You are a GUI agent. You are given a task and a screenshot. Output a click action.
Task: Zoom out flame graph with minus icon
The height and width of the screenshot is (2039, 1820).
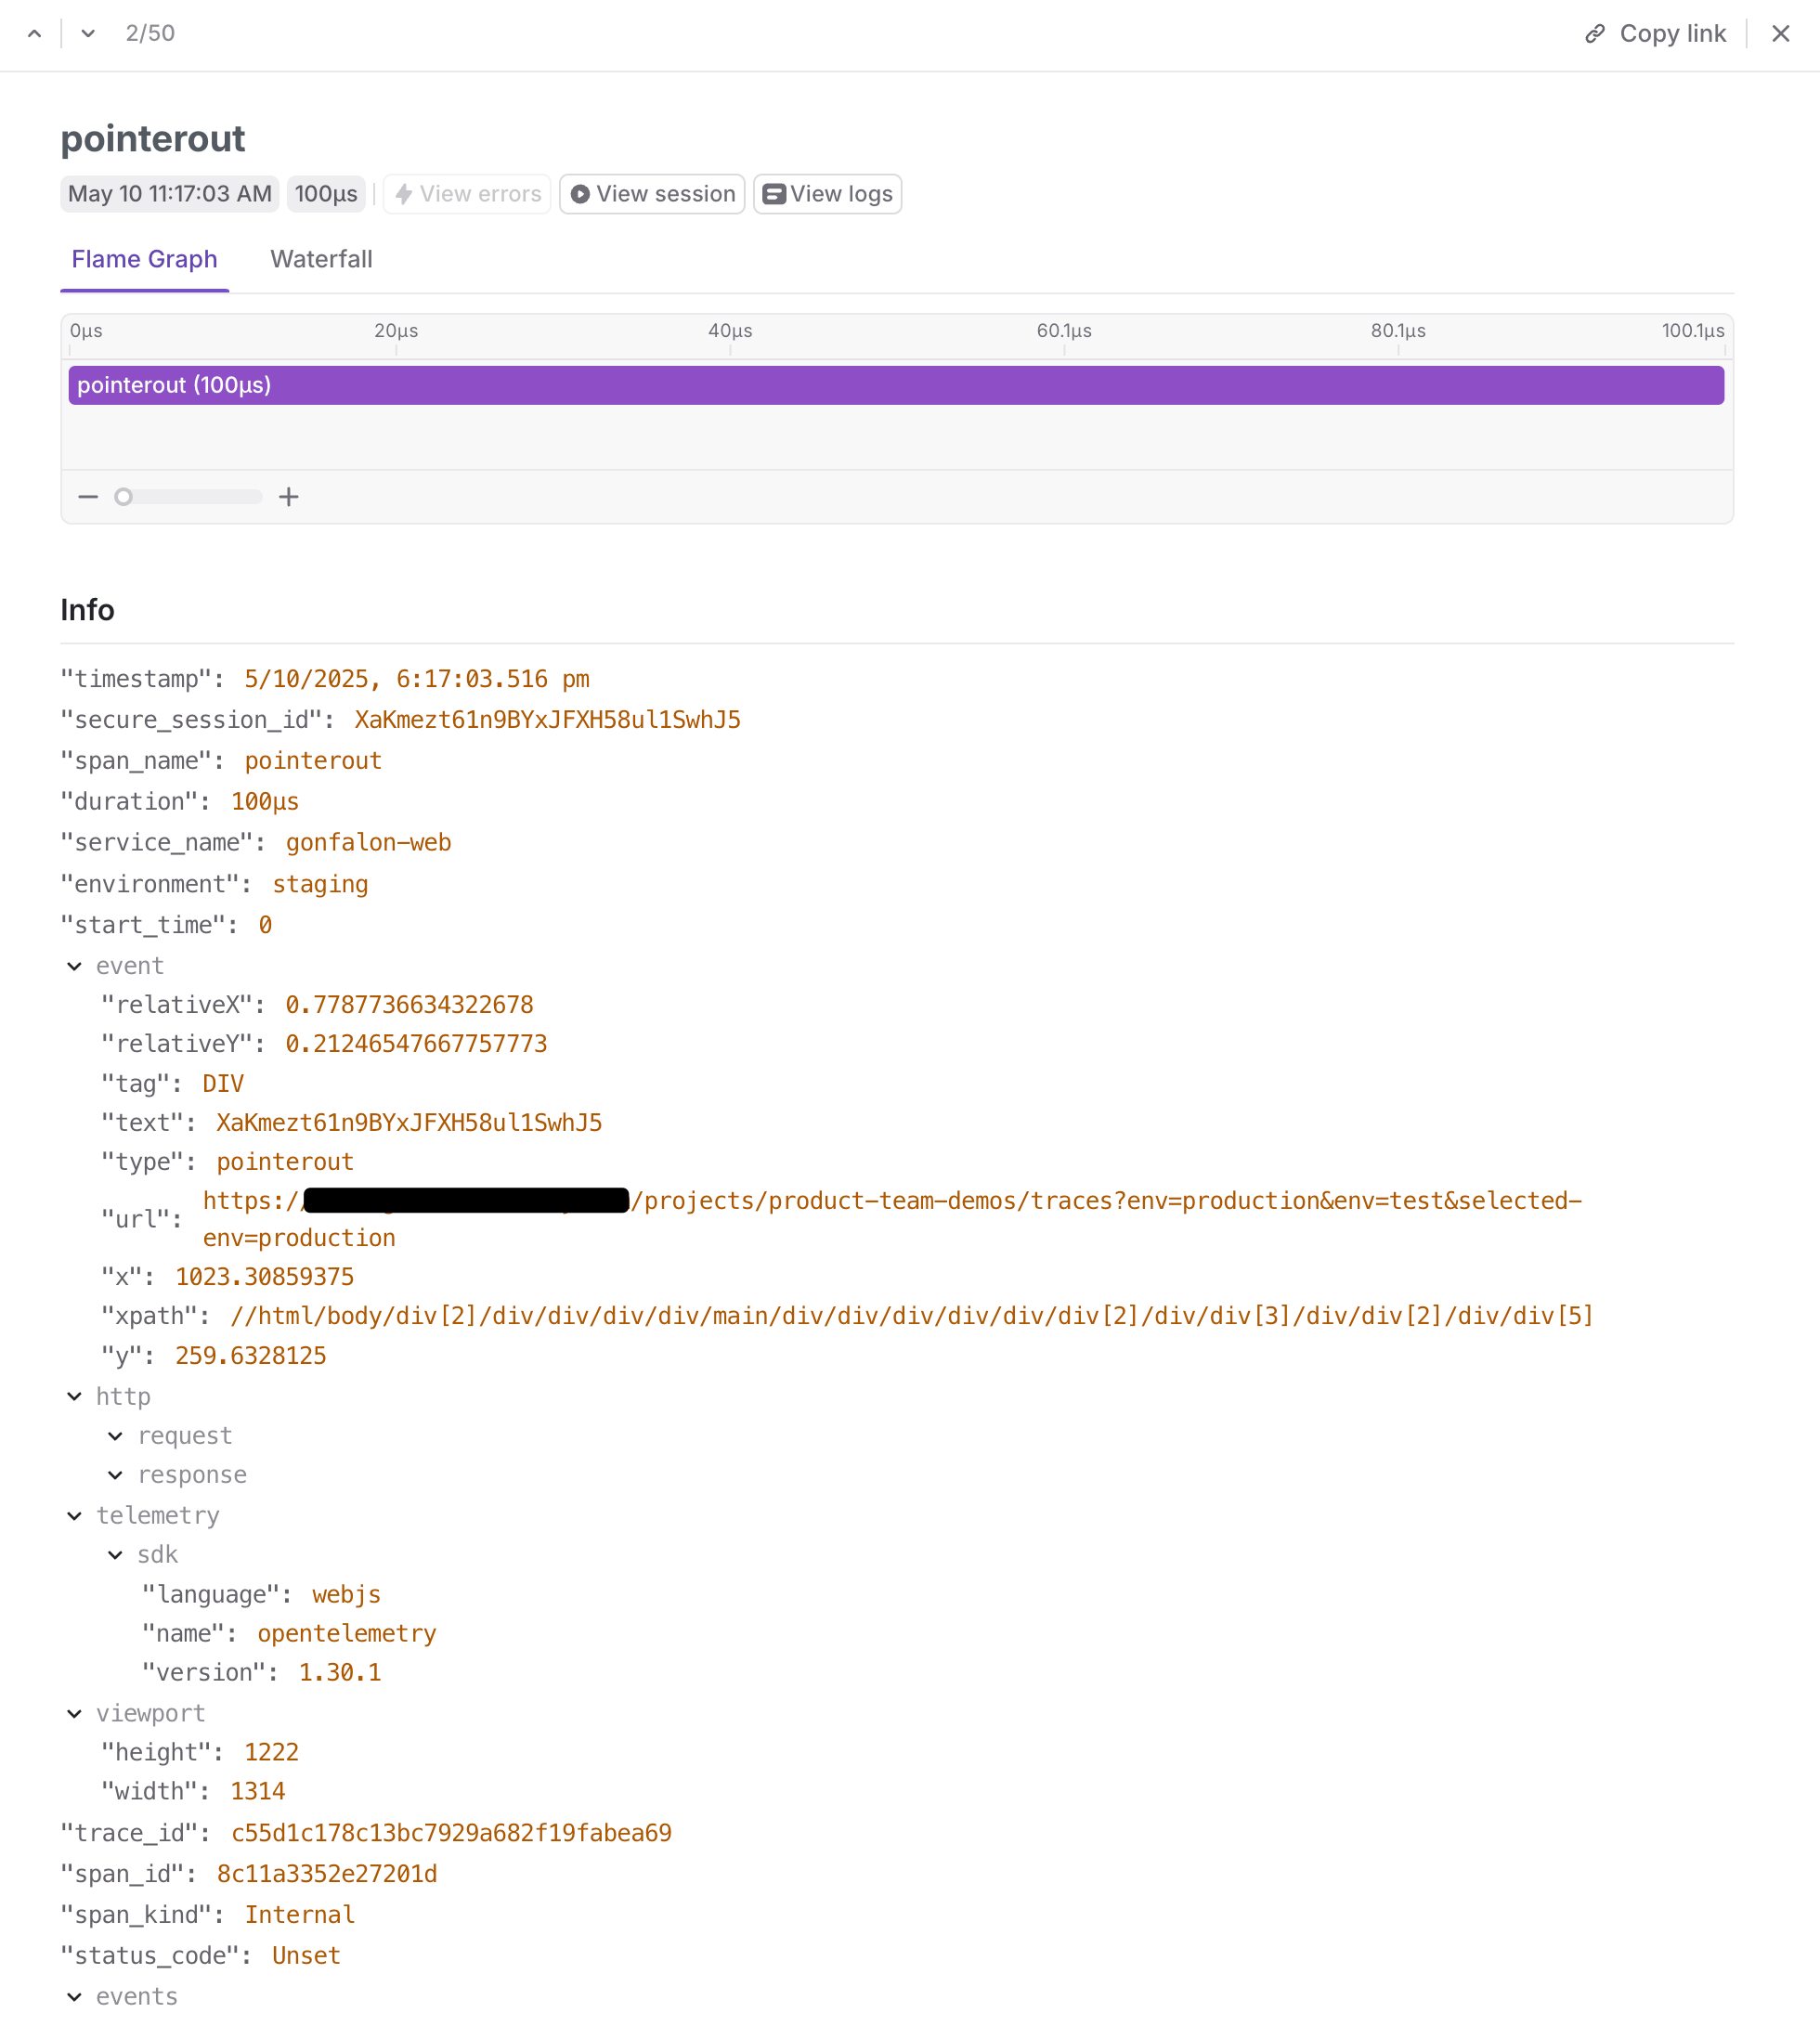[x=88, y=497]
